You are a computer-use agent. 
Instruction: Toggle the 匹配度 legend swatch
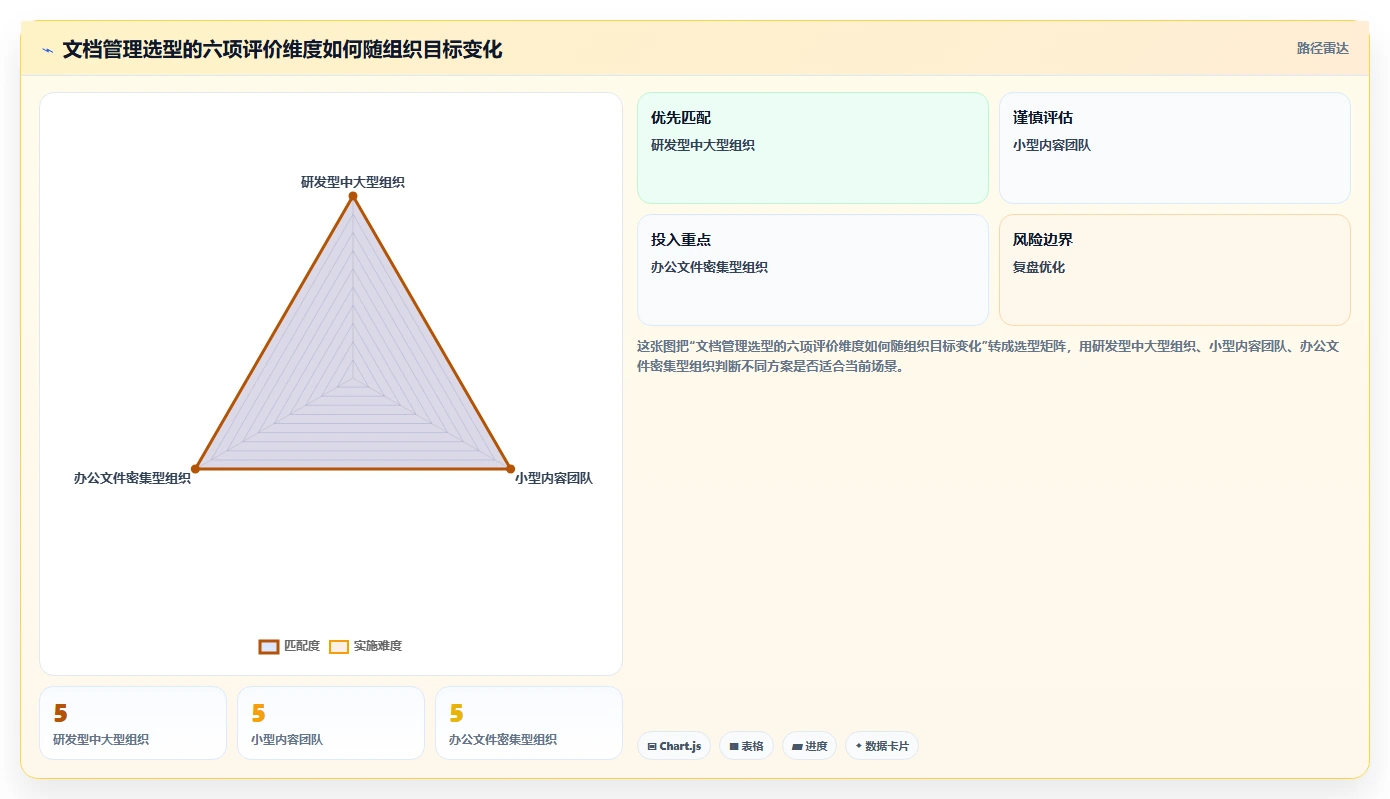click(268, 647)
